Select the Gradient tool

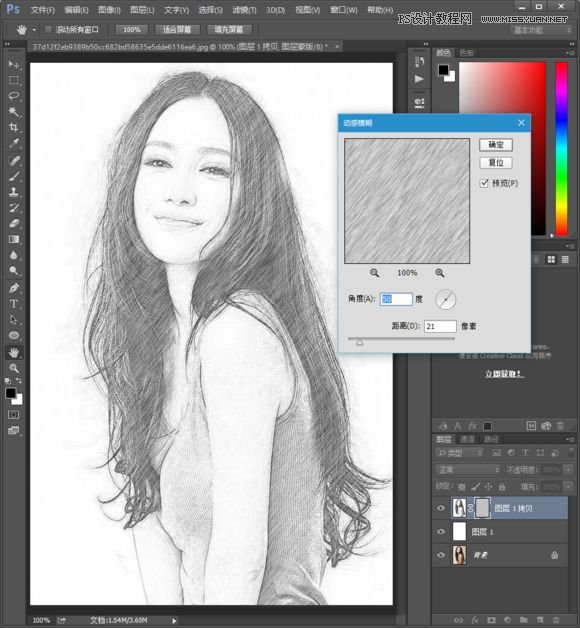coord(14,239)
